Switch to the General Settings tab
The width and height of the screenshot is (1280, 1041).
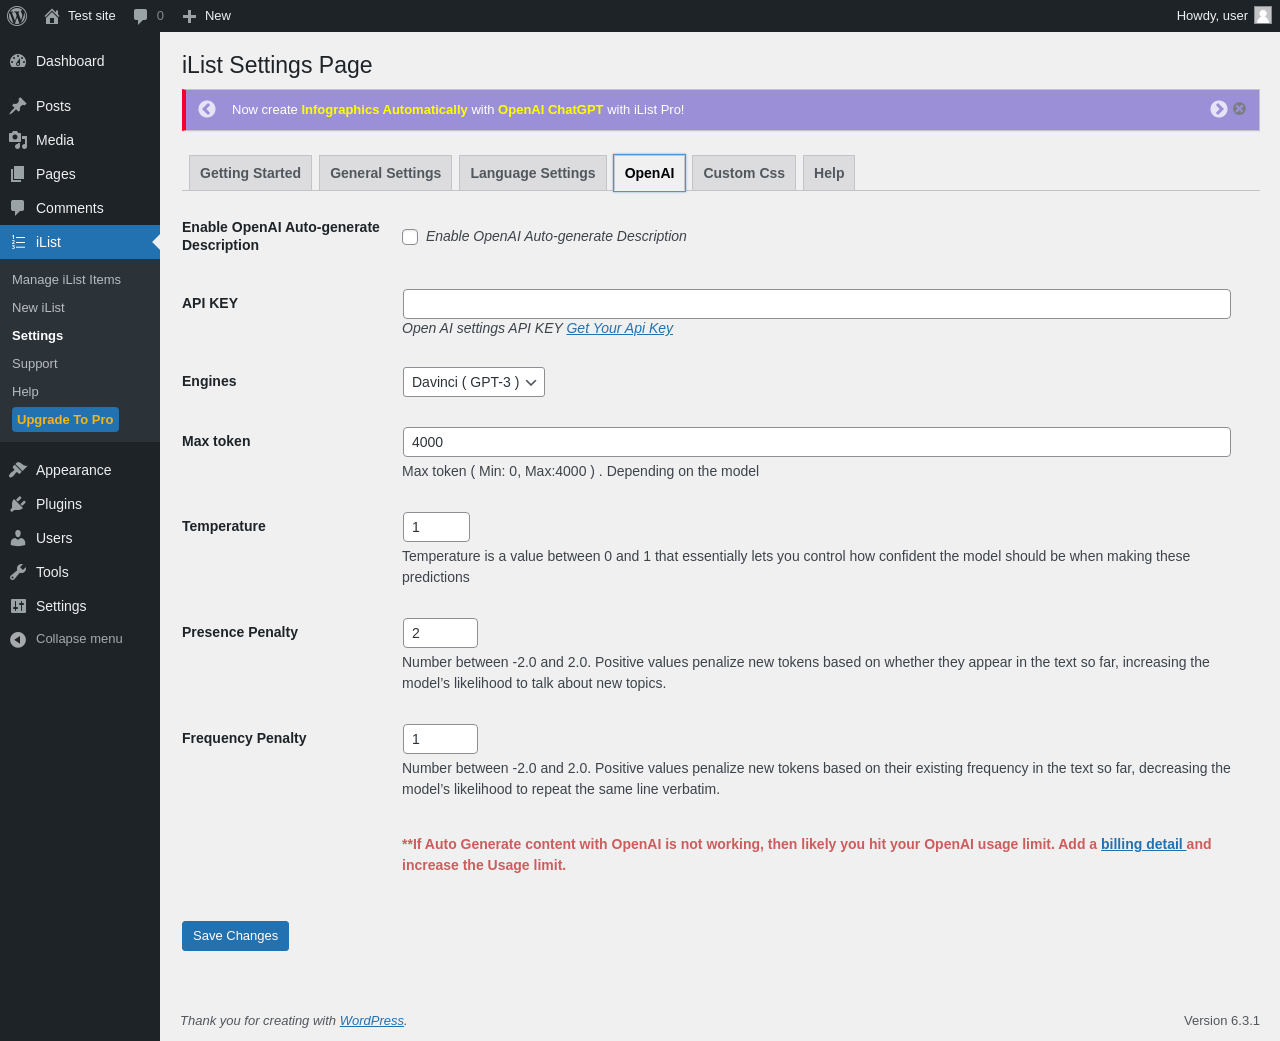pos(386,173)
